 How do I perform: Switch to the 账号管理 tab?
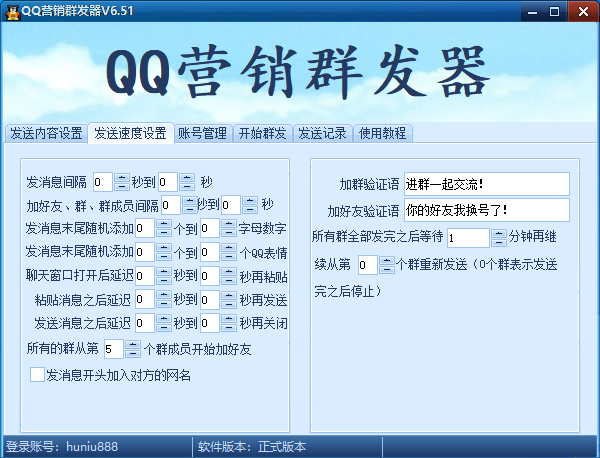click(x=202, y=133)
